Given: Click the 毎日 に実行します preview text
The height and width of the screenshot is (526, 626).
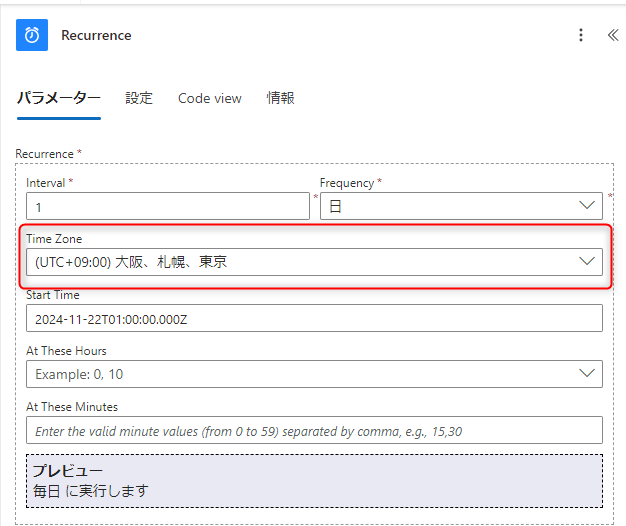Looking at the screenshot, I should pos(91,491).
